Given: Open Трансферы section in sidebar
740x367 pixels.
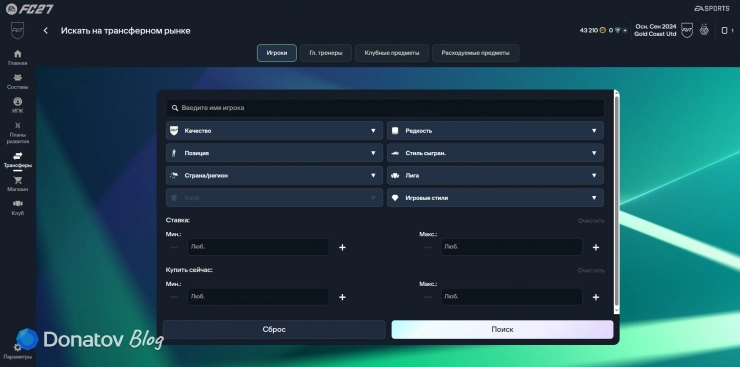Looking at the screenshot, I should (17, 160).
